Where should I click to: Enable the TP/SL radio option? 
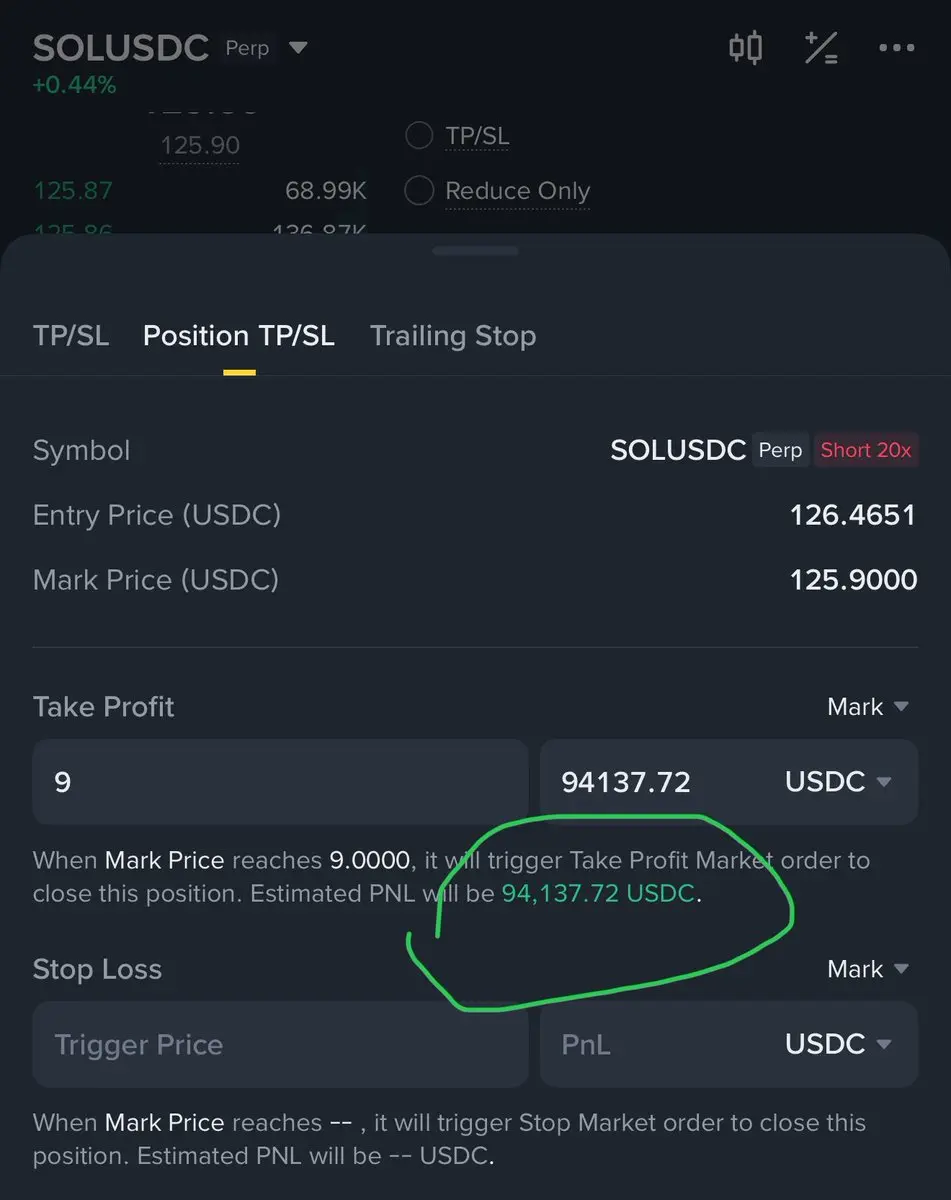[x=419, y=136]
